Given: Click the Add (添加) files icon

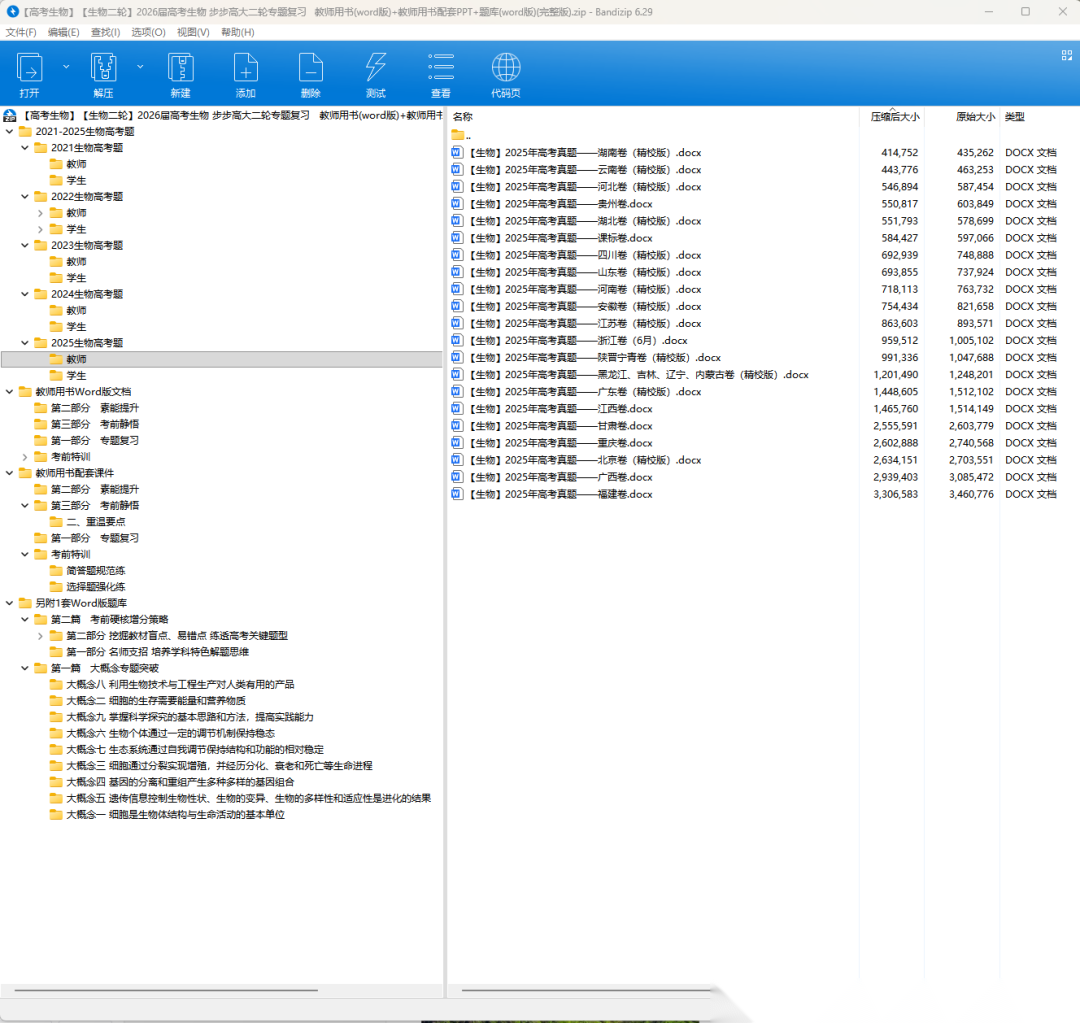Looking at the screenshot, I should coord(245,68).
